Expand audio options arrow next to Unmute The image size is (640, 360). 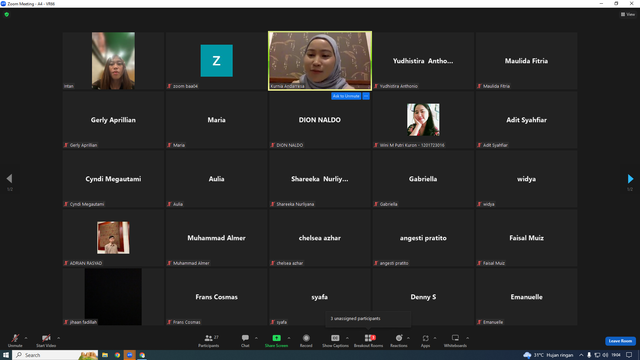[x=26, y=338]
